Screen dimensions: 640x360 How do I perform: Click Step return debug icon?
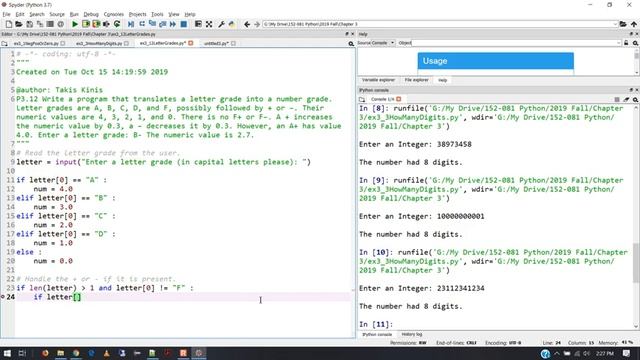pos(162,24)
